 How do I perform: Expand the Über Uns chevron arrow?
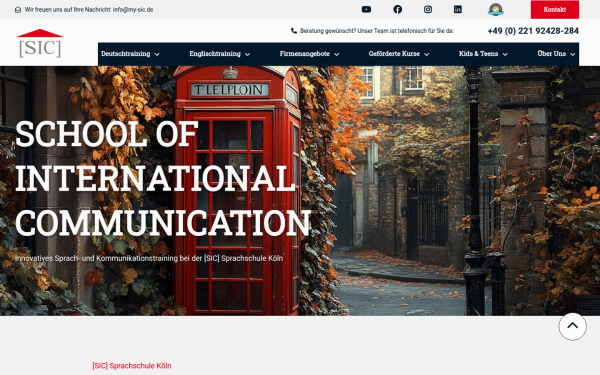572,54
